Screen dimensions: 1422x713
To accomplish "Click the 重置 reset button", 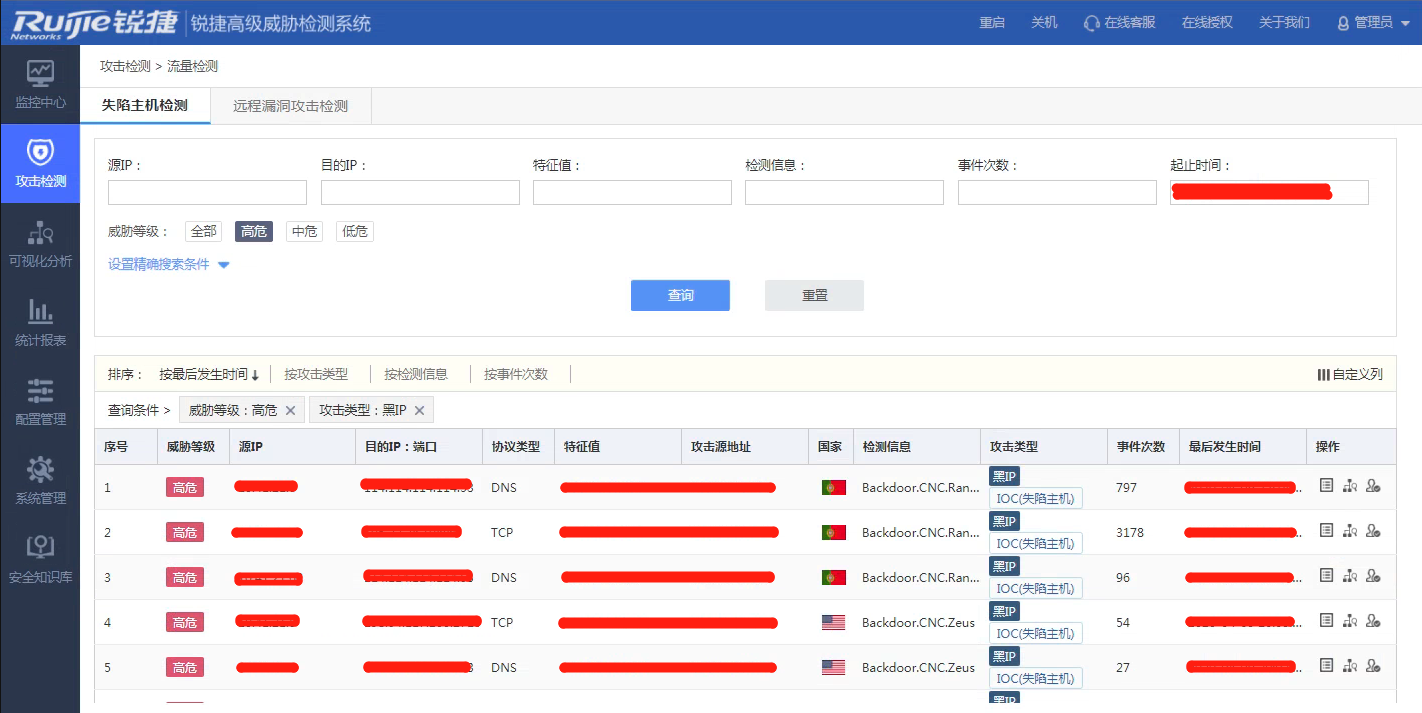I will pyautogui.click(x=814, y=296).
